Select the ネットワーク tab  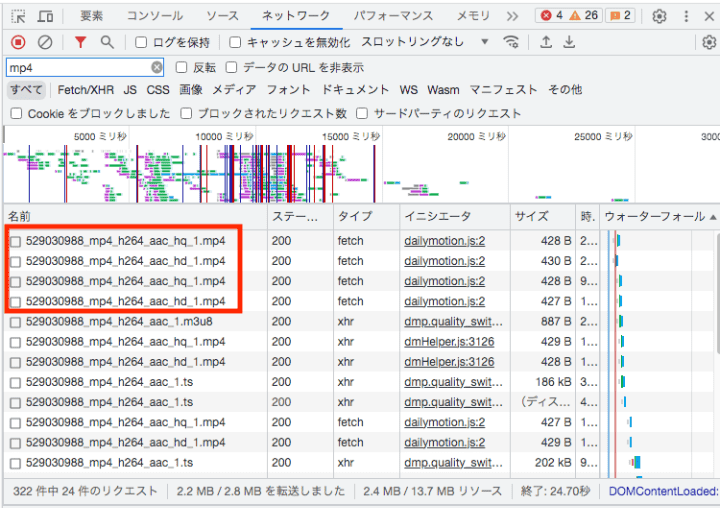pyautogui.click(x=296, y=16)
